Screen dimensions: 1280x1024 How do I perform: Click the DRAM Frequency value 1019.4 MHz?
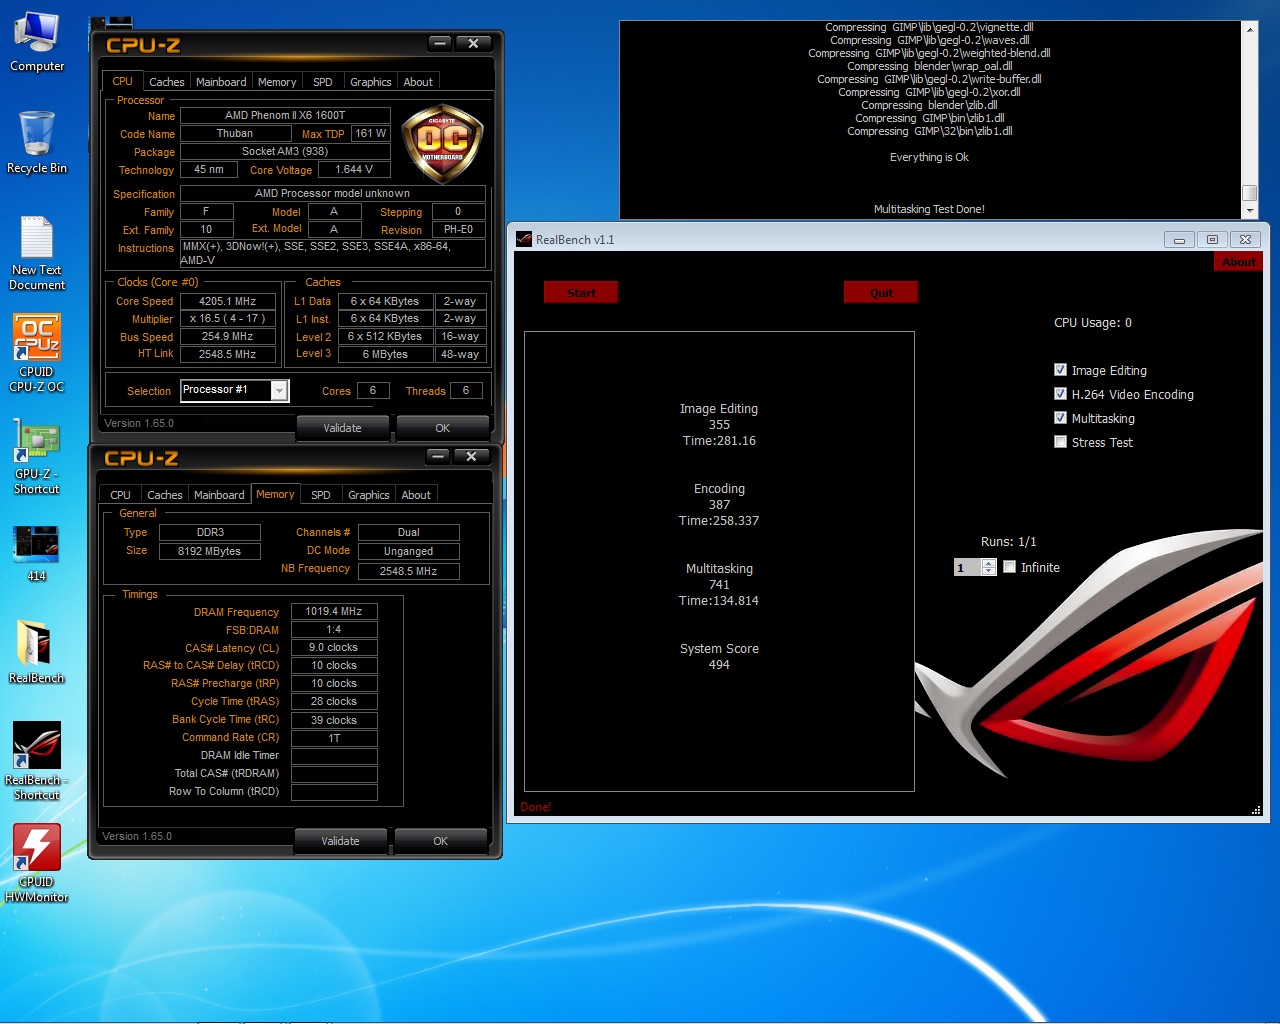(x=334, y=611)
